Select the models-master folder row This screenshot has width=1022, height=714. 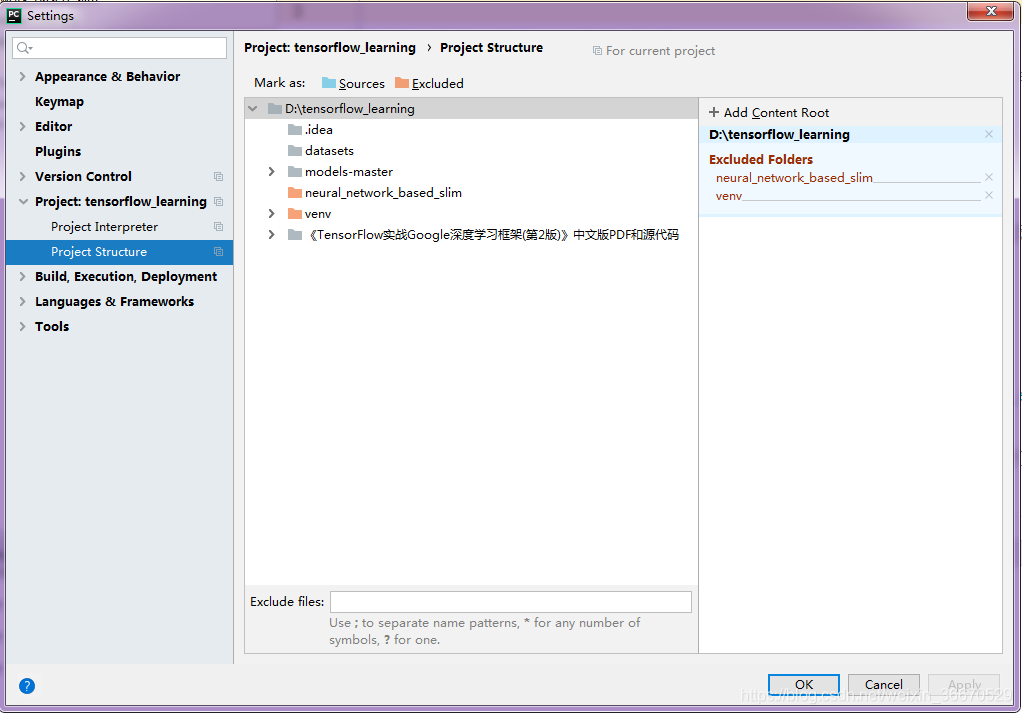tap(471, 171)
